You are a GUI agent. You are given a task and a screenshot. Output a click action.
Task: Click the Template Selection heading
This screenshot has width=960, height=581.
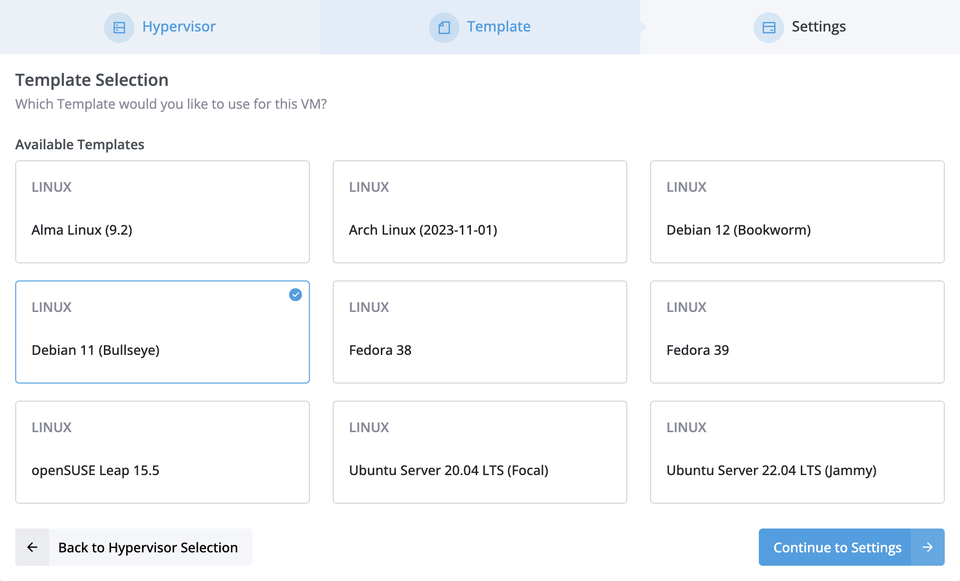92,80
